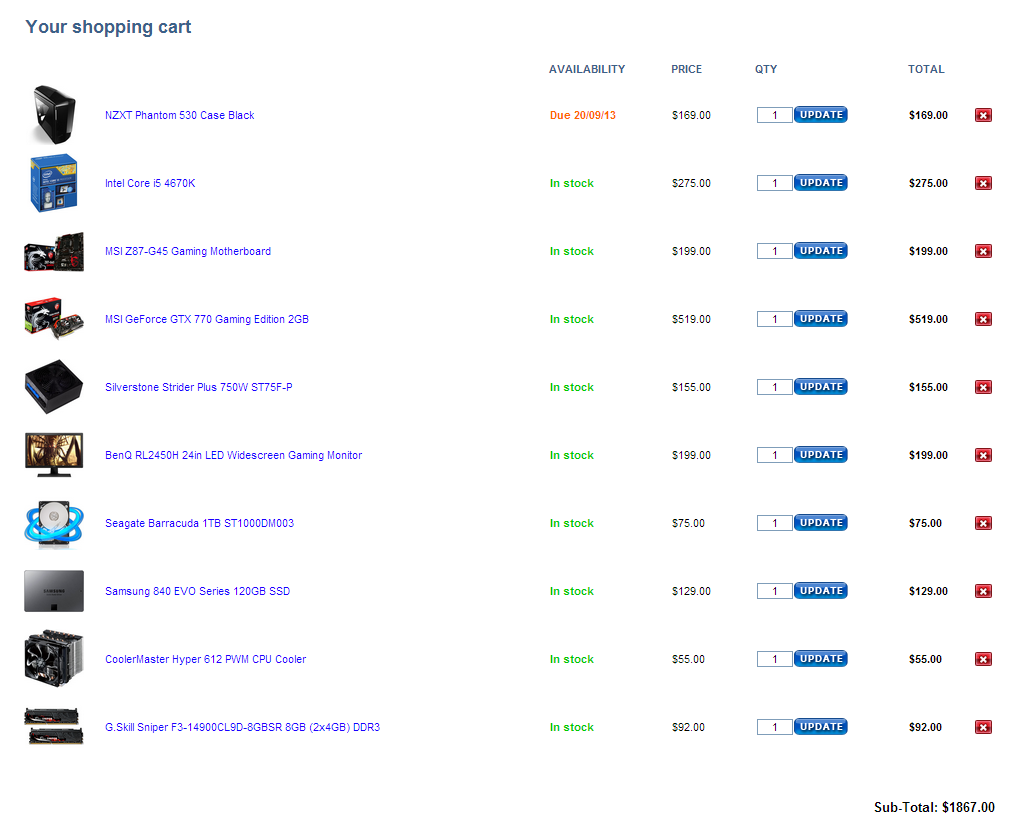
Task: Update CoolerMaster Hyper 612 quantity
Action: 820,659
